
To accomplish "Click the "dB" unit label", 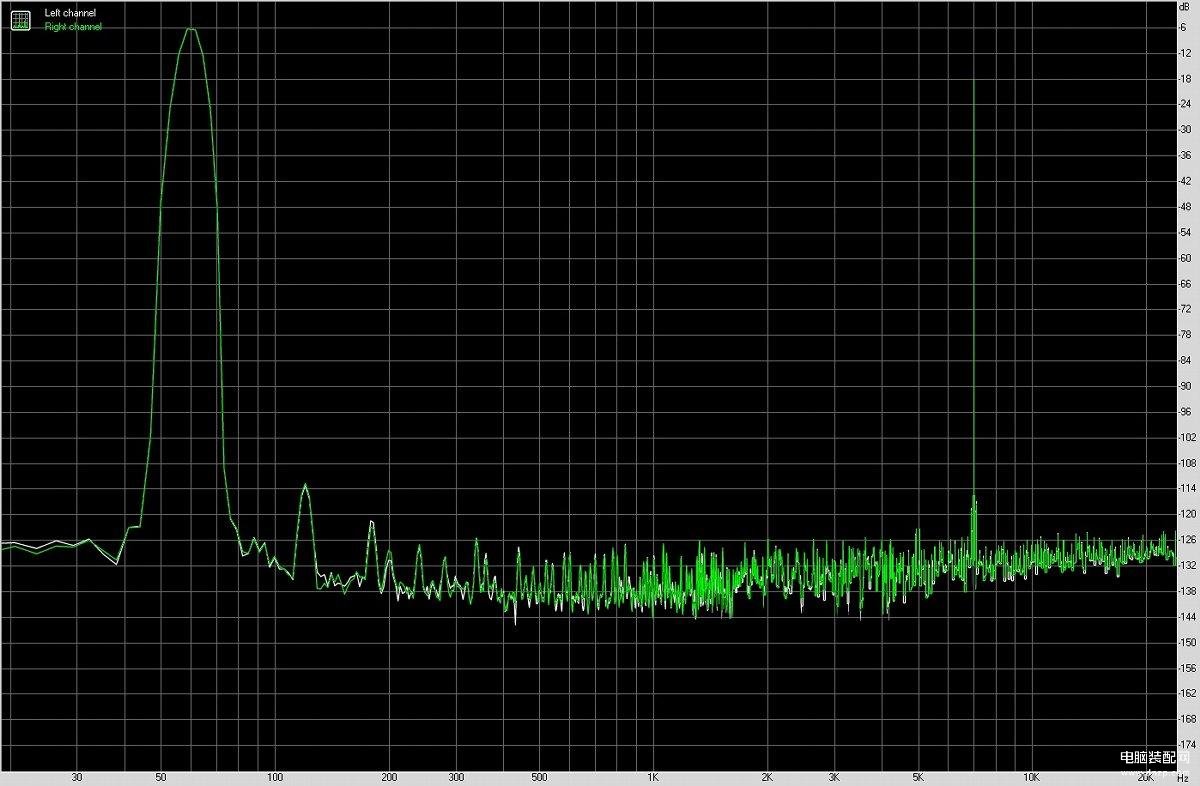I will click(x=1185, y=7).
